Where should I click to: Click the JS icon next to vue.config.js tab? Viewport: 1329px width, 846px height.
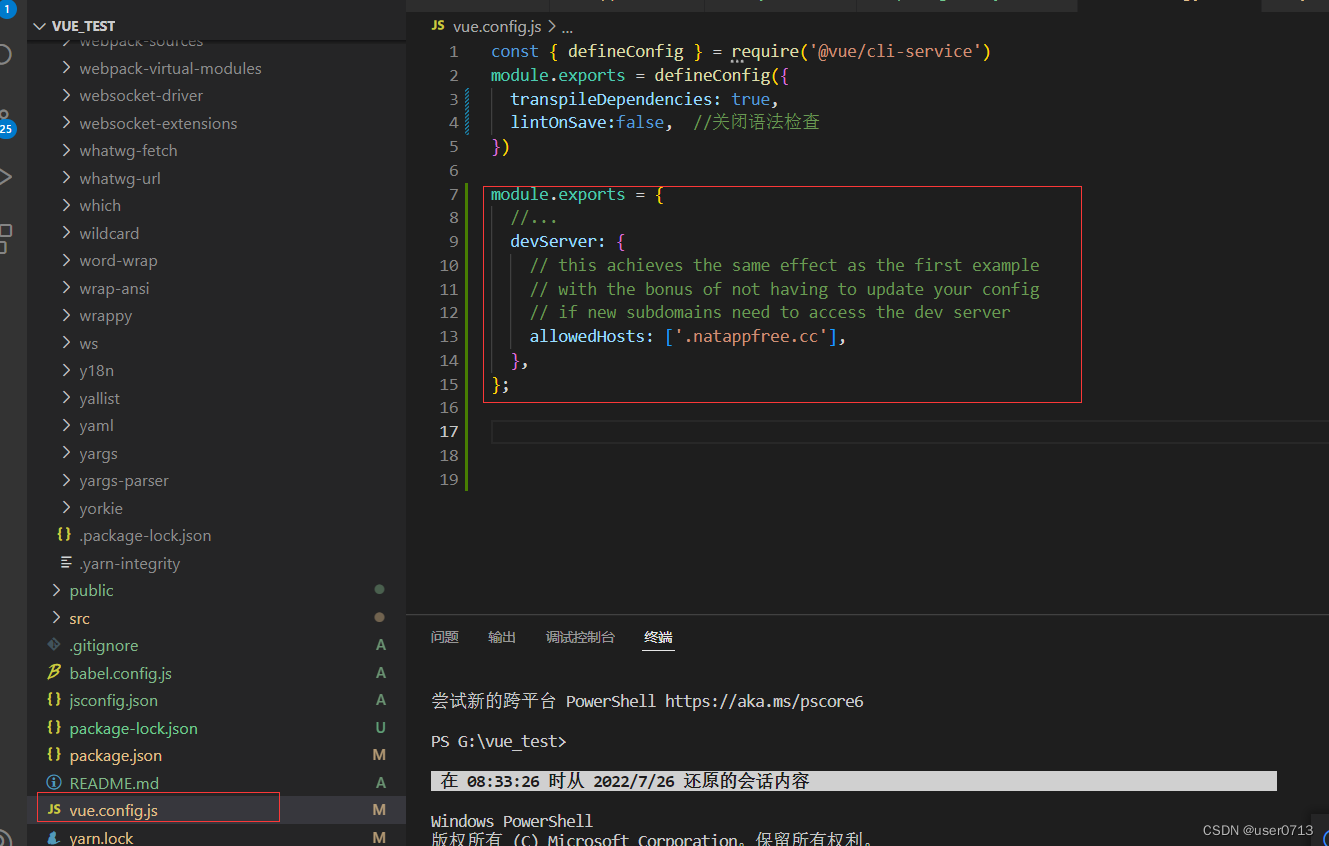coord(437,26)
